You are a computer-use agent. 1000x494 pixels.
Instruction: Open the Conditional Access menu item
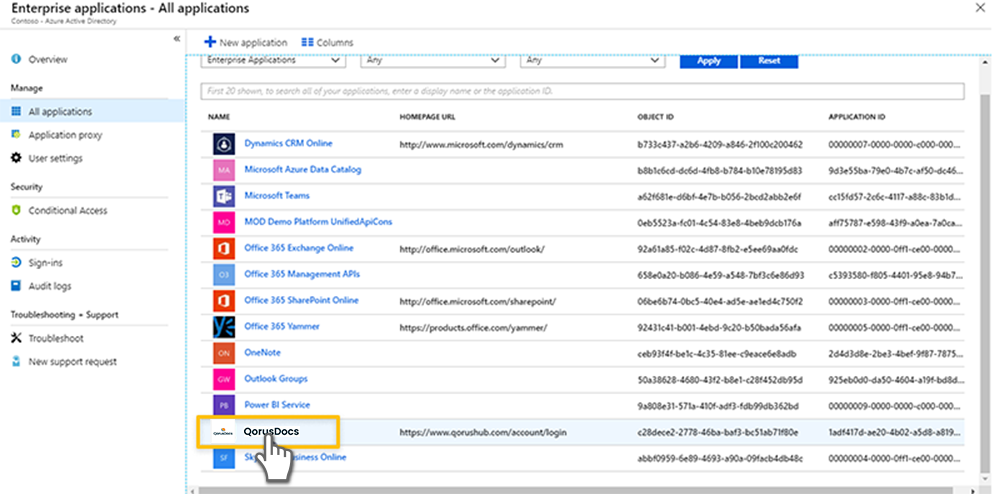[67, 211]
